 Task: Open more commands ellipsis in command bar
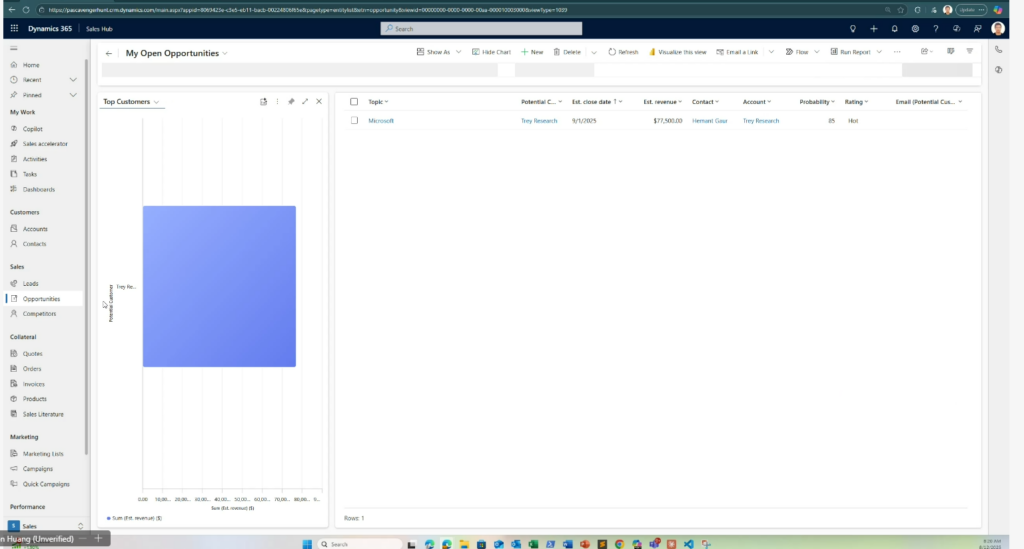897,52
